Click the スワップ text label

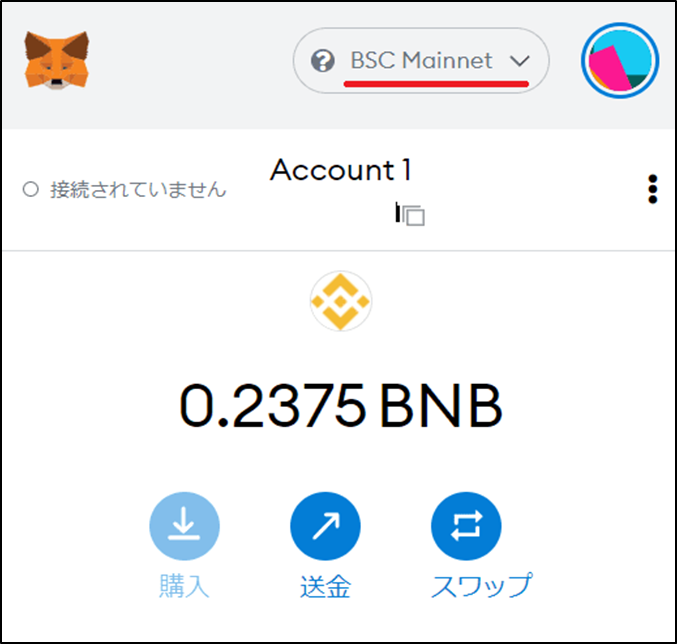pos(482,586)
